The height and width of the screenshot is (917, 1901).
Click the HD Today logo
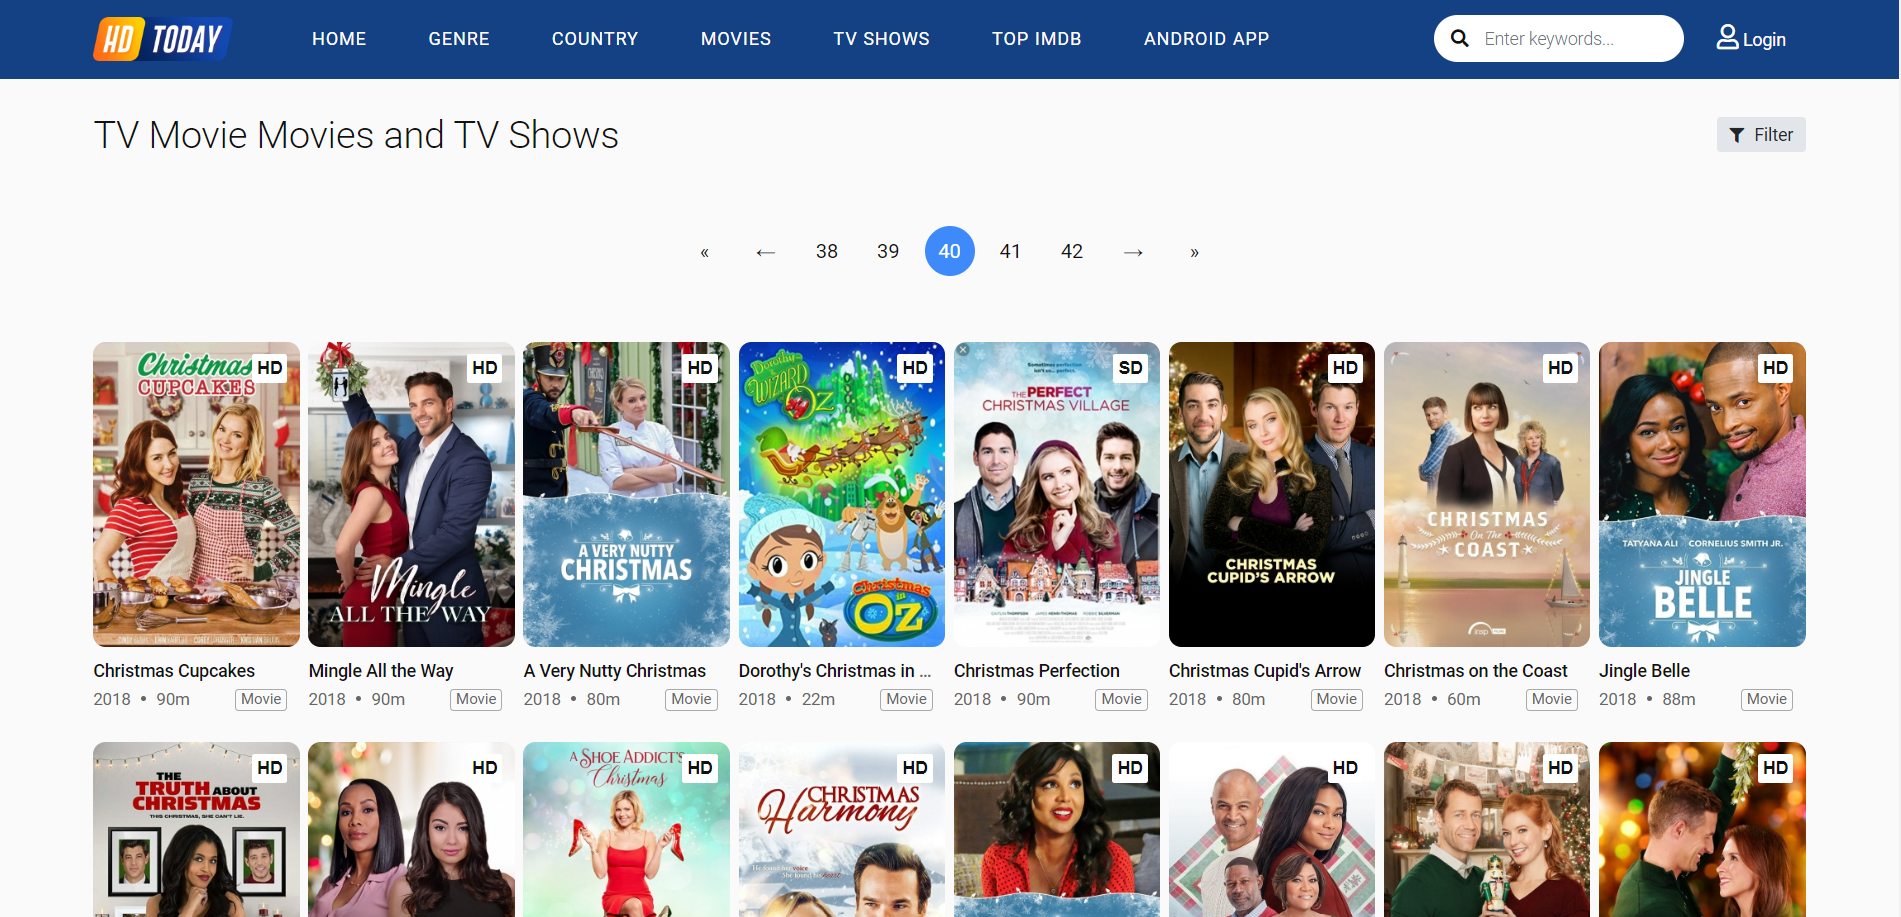point(162,39)
